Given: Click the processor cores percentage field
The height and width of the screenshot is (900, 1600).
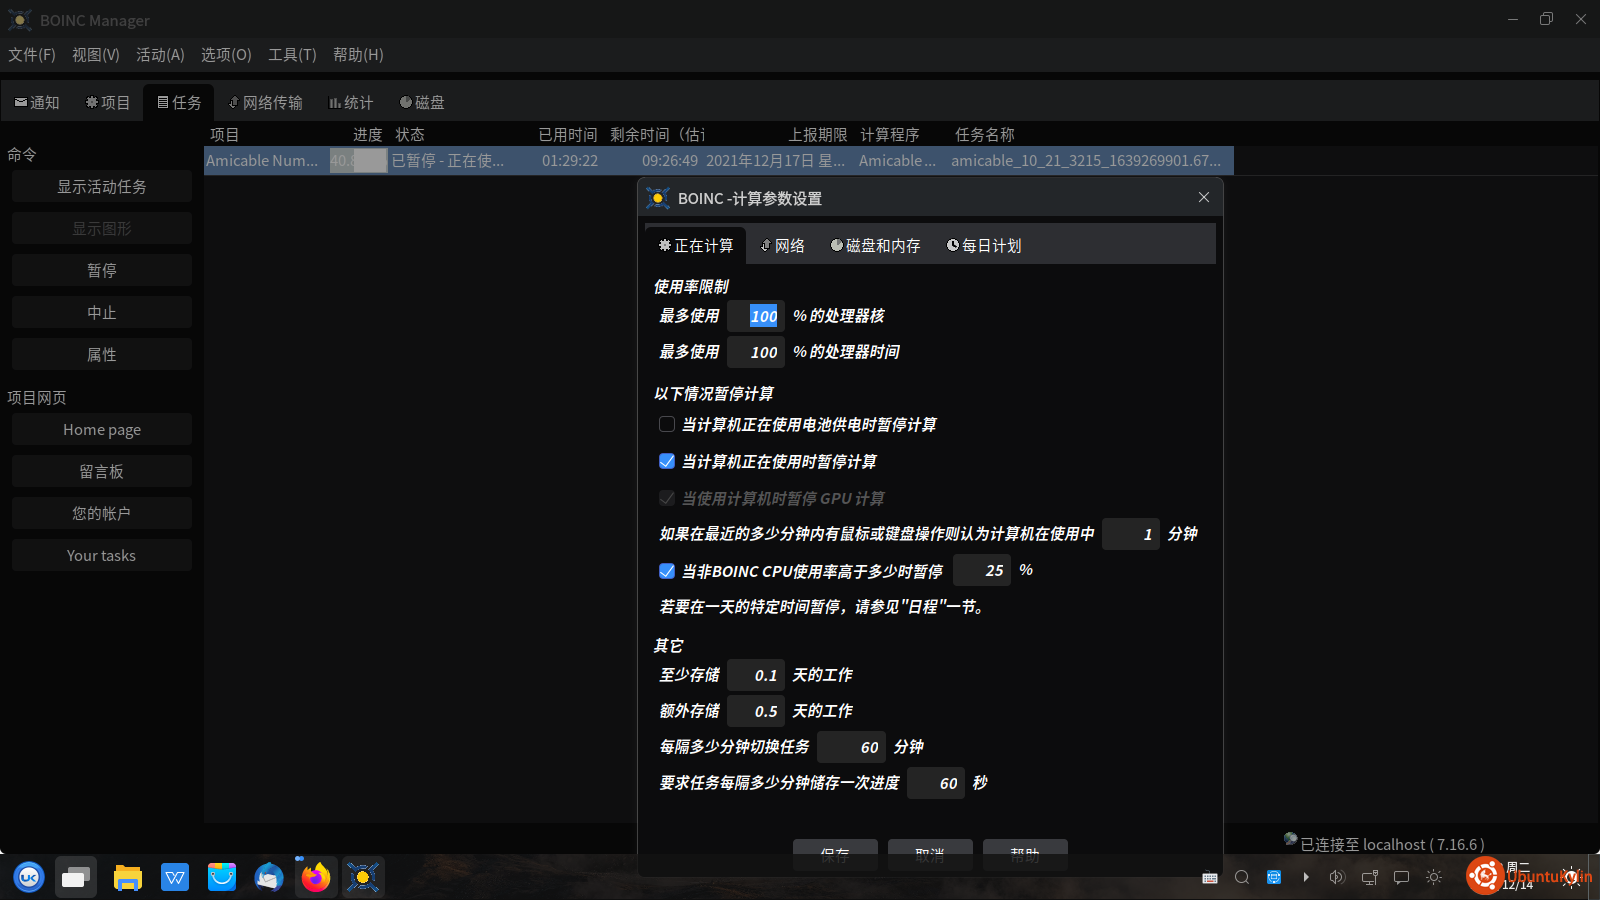Looking at the screenshot, I should [756, 316].
